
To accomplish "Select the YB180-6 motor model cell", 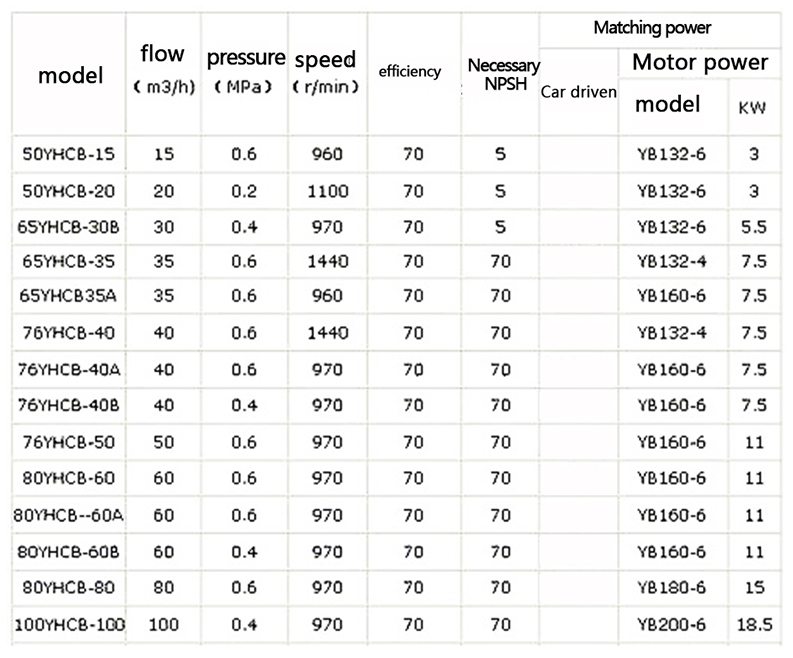I will click(x=671, y=588).
